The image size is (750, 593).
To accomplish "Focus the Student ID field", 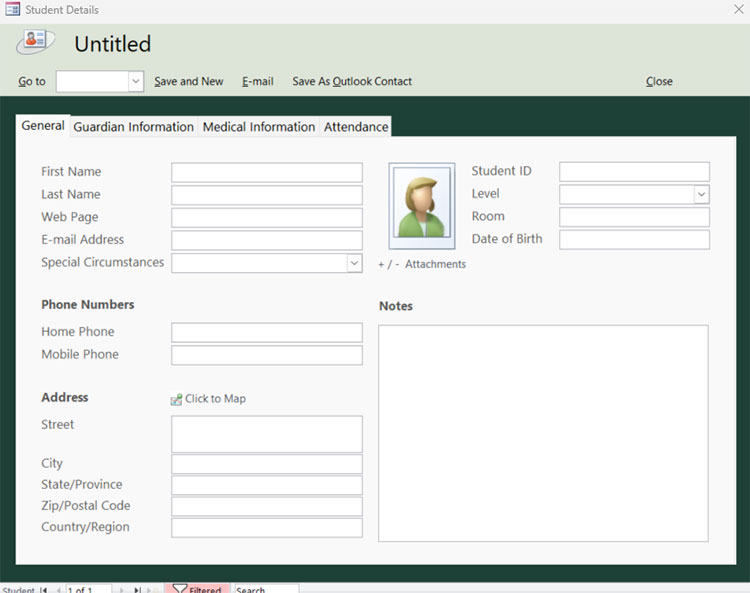I will [x=634, y=172].
